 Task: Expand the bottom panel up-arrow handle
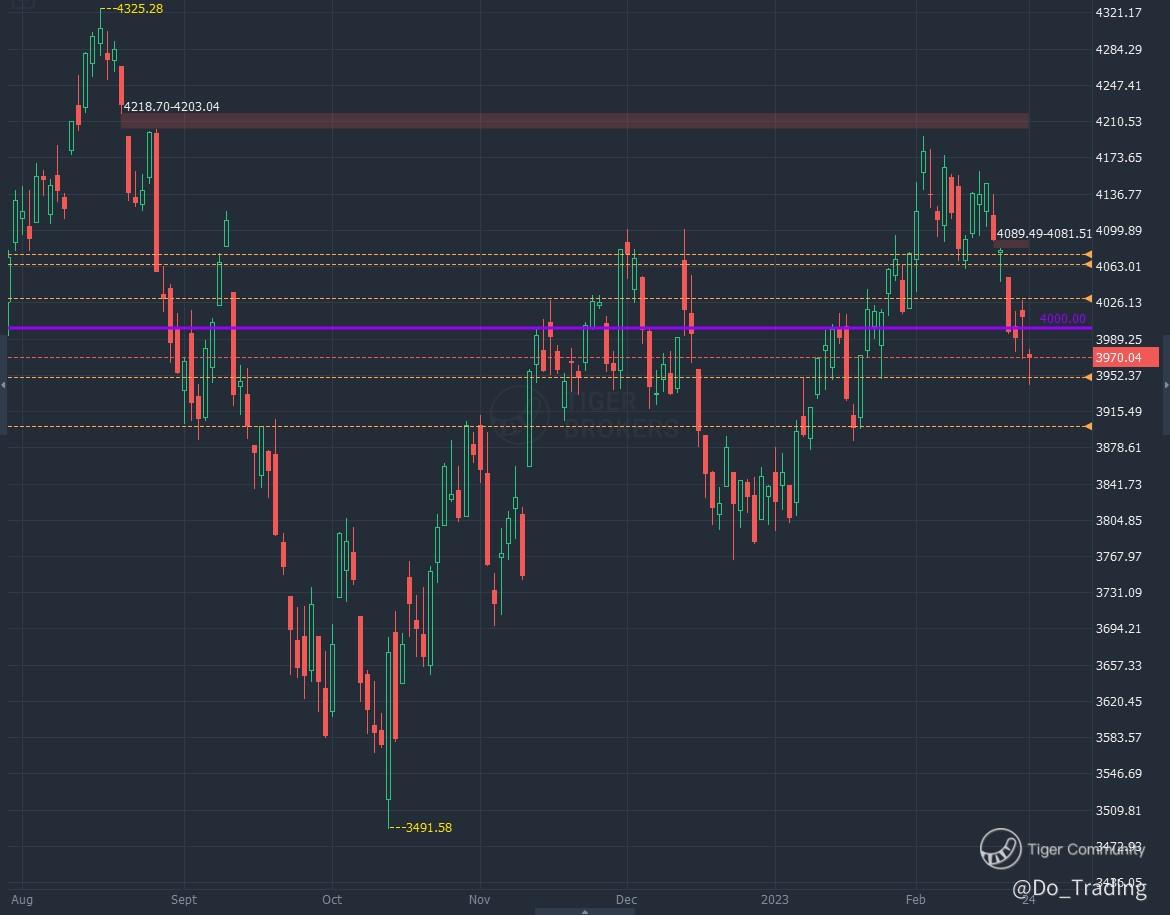point(585,911)
